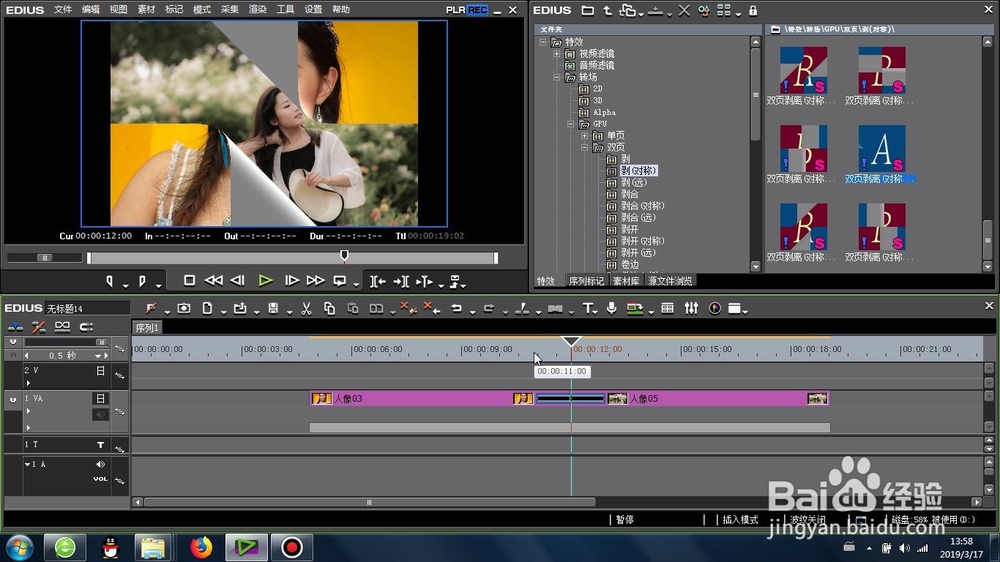Toggle the VOL button on 1 A track

tap(100, 479)
